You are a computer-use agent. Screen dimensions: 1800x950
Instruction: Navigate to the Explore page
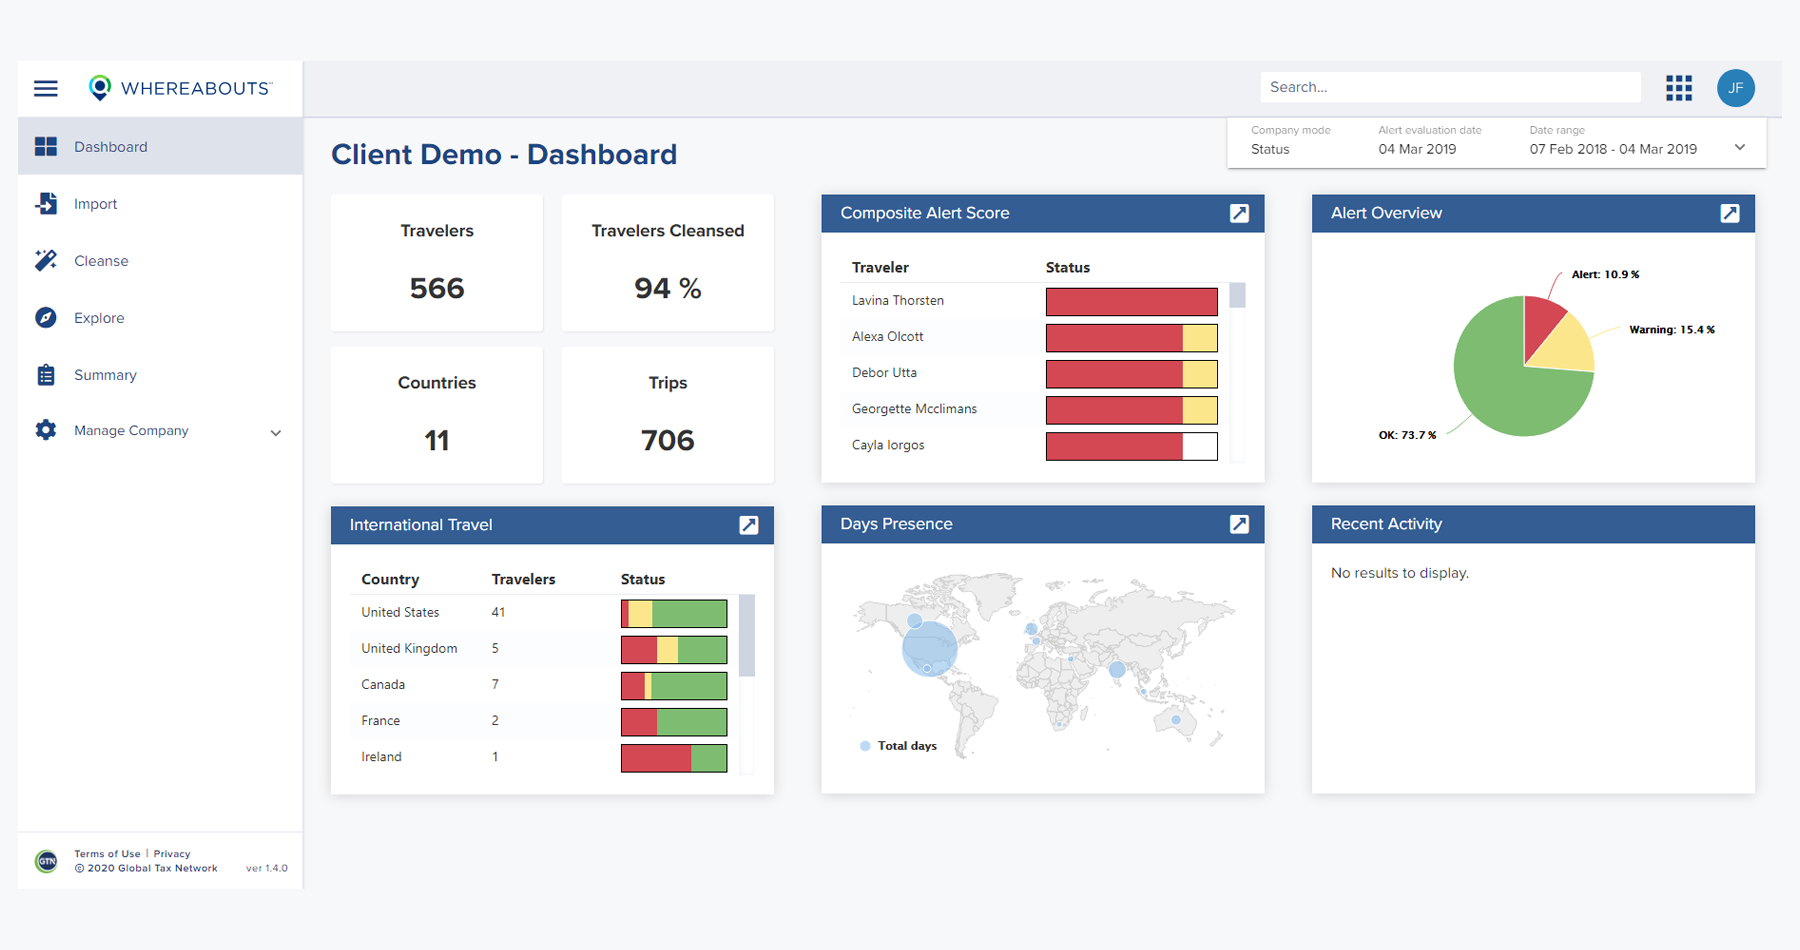[99, 318]
